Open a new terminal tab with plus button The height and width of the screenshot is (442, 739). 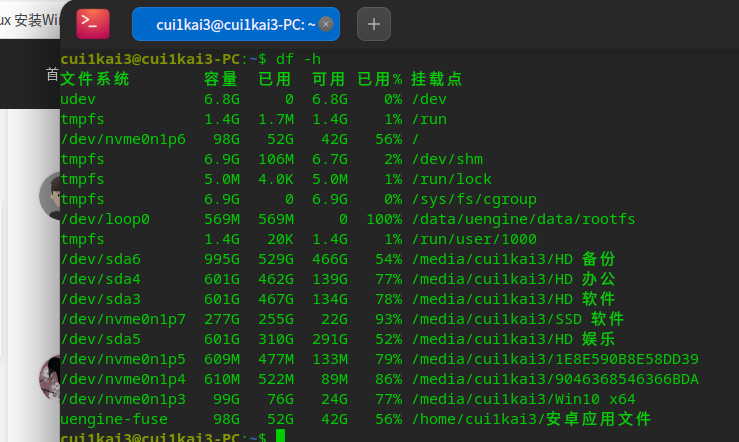373,24
